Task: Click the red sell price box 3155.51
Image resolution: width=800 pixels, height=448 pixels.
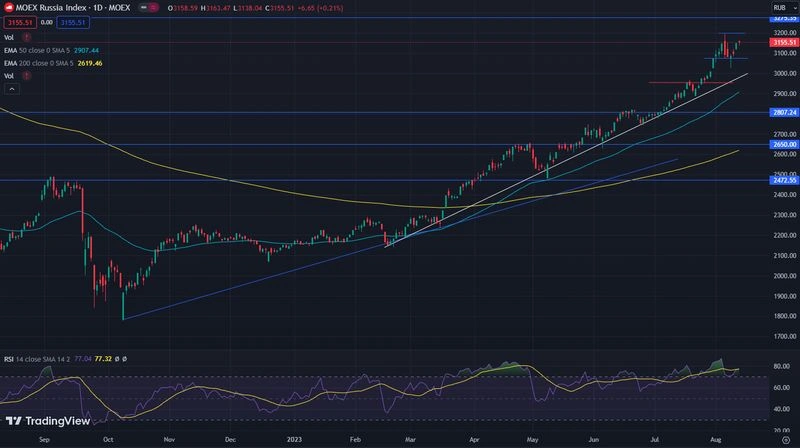Action: point(20,22)
